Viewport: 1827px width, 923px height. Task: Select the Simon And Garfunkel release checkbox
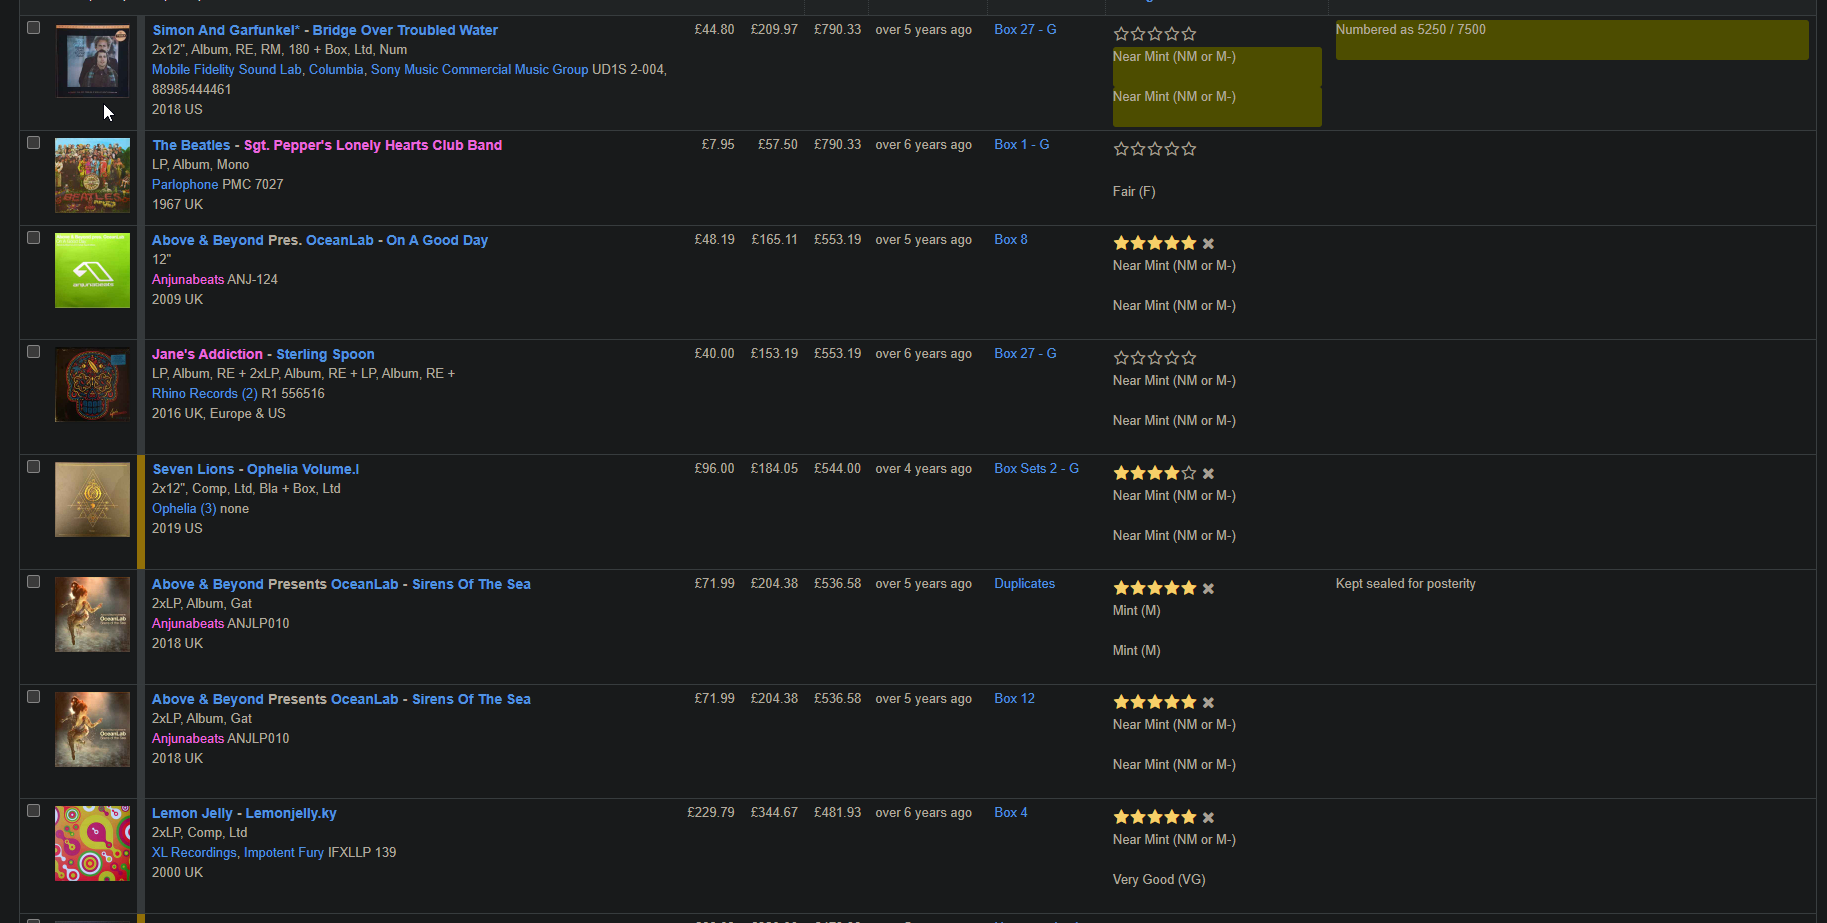[33, 28]
